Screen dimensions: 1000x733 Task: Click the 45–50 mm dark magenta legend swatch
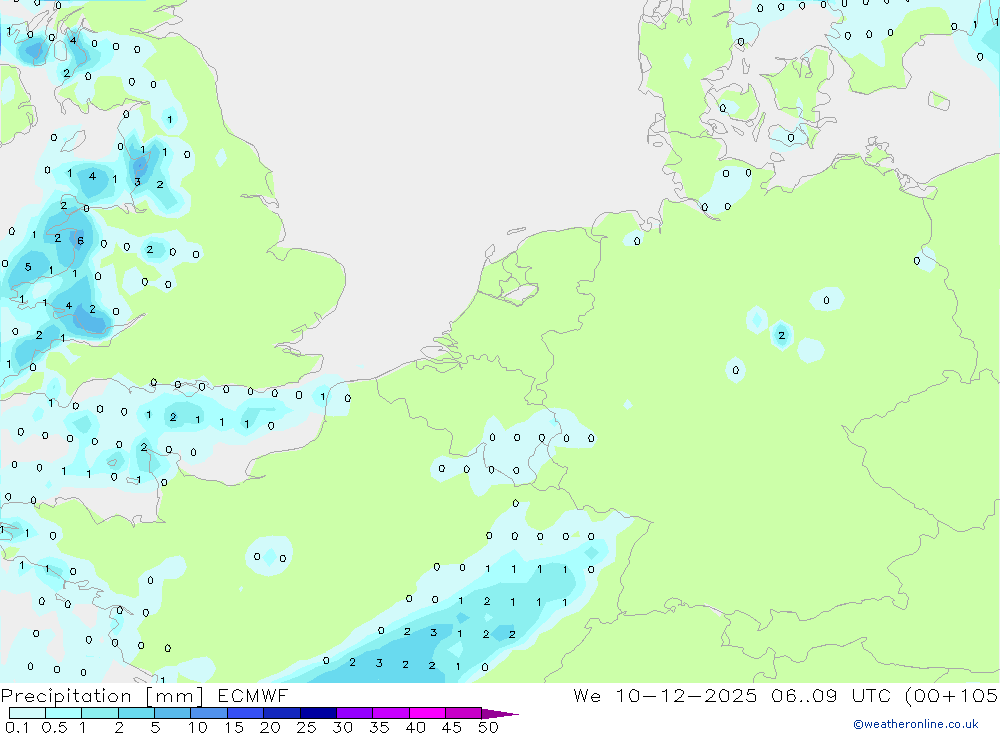pyautogui.click(x=464, y=713)
